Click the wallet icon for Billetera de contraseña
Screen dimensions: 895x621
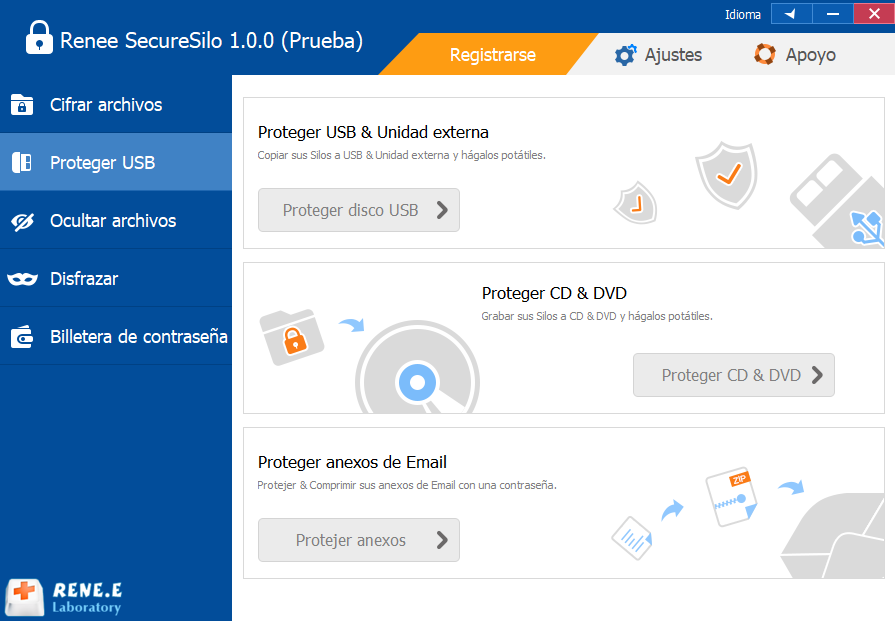pyautogui.click(x=23, y=337)
